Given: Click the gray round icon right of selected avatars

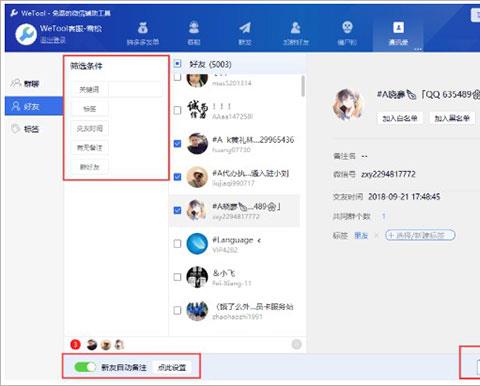Looking at the screenshot, I should 296,344.
